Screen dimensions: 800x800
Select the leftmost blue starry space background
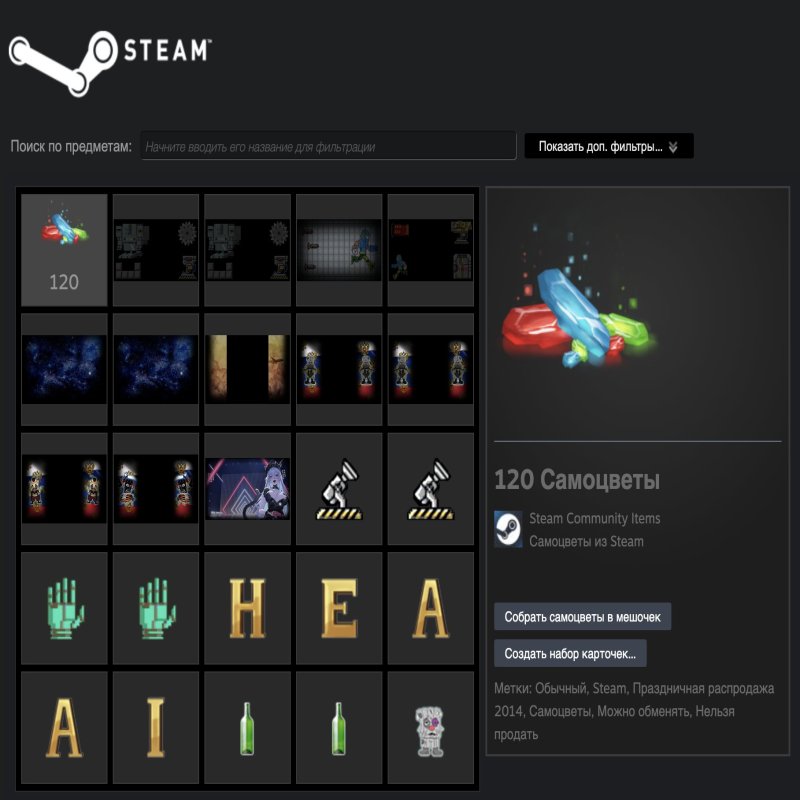coord(64,369)
